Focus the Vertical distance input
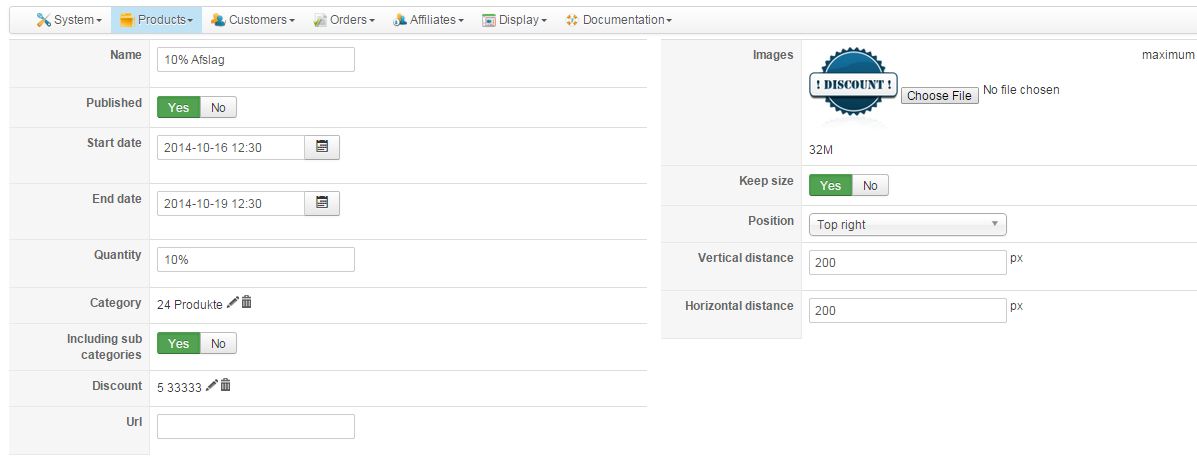The image size is (1197, 458). (x=907, y=262)
